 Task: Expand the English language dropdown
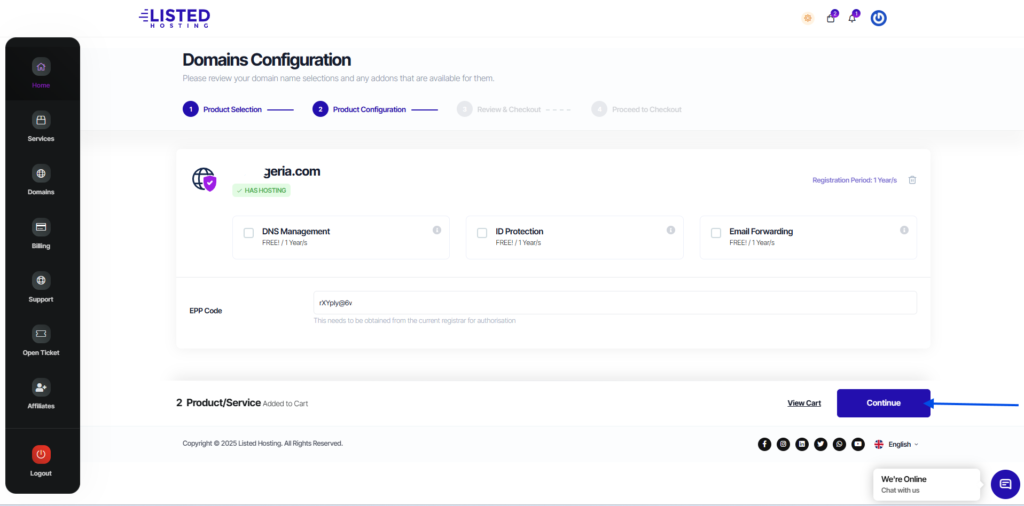coord(896,444)
